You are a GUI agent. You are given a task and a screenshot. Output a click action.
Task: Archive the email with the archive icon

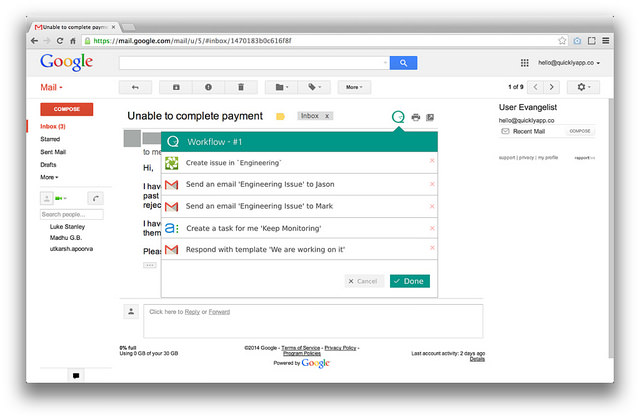[176, 87]
